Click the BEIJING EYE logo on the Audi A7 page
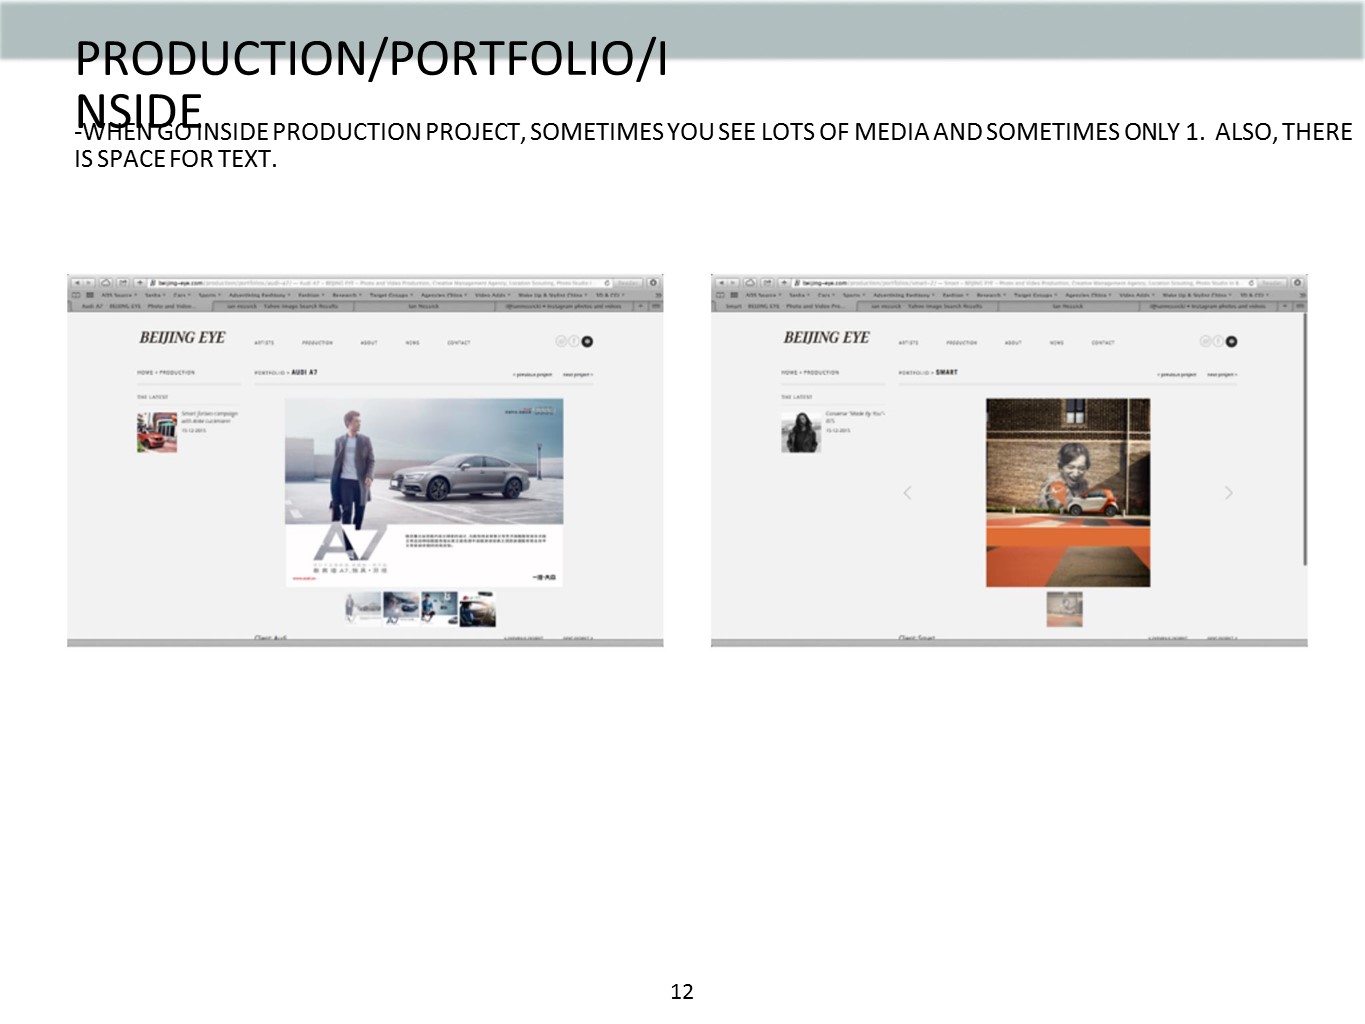1365x1024 pixels. (182, 338)
